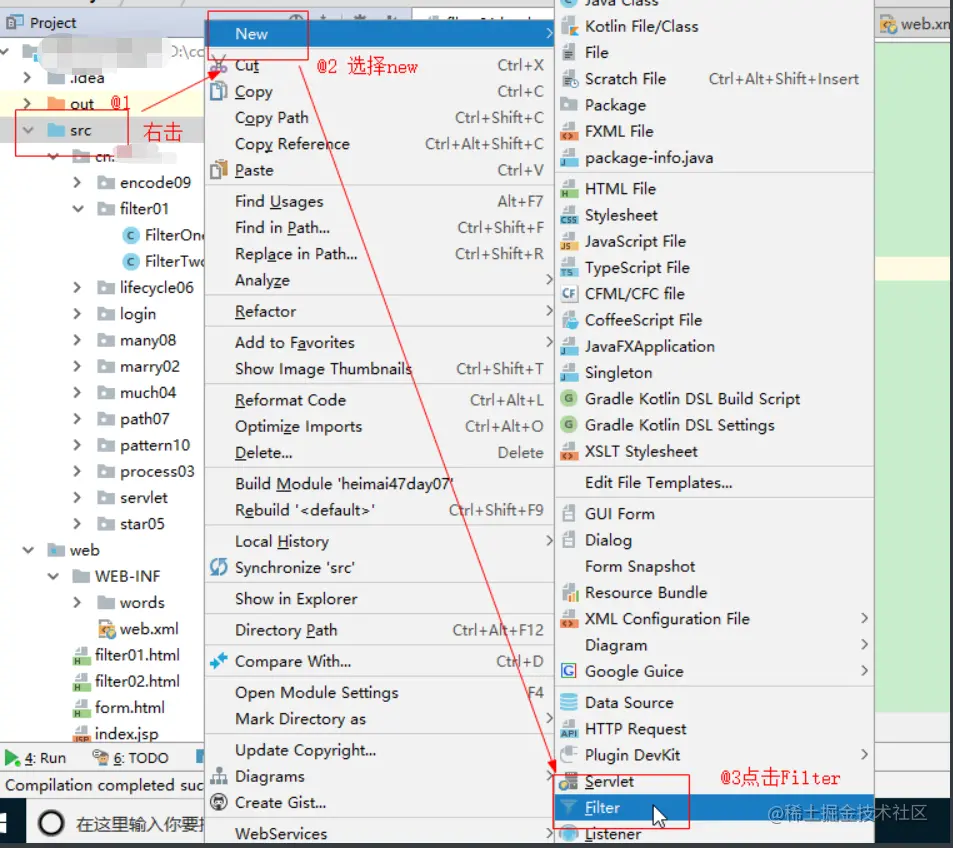Click the XSLT Stylesheet icon
Screen dimensions: 953x848
click(x=569, y=451)
